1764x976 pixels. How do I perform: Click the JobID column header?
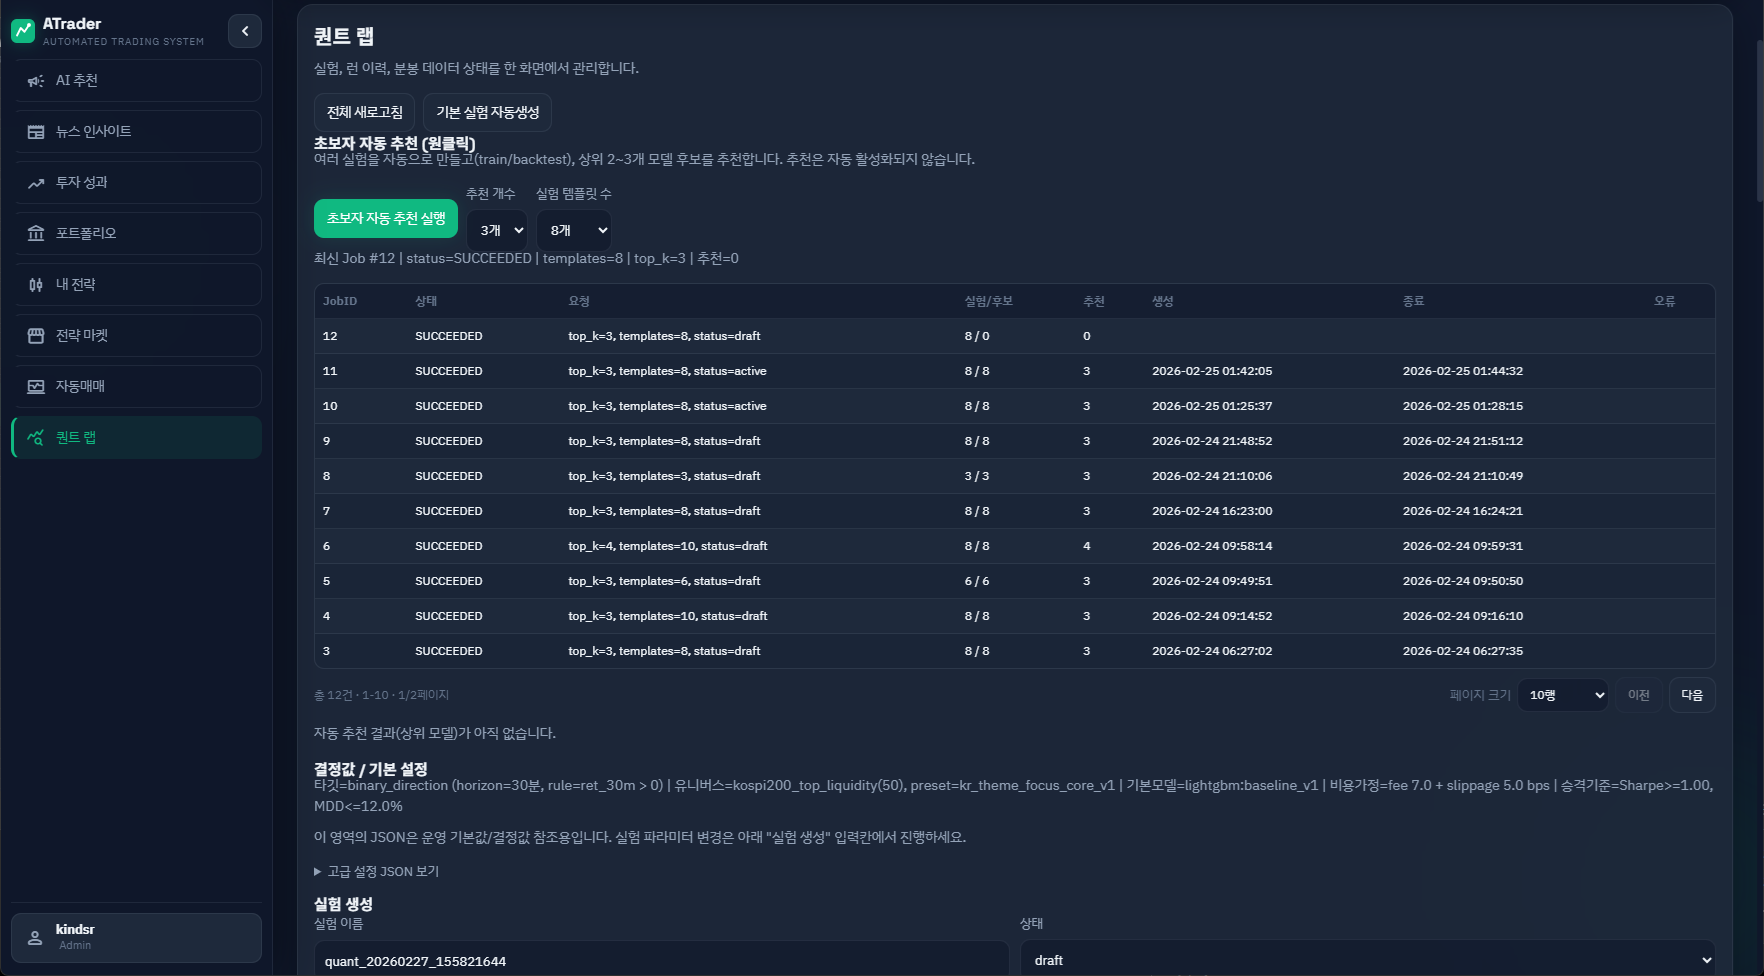tap(340, 301)
